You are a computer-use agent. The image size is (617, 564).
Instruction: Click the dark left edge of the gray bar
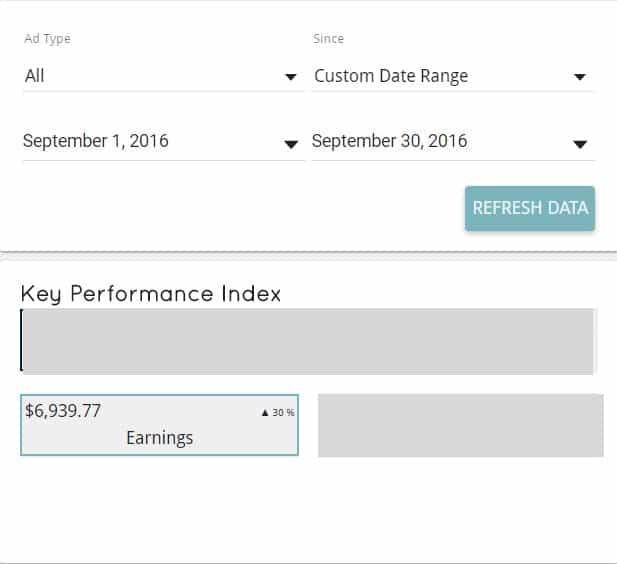pos(21,341)
